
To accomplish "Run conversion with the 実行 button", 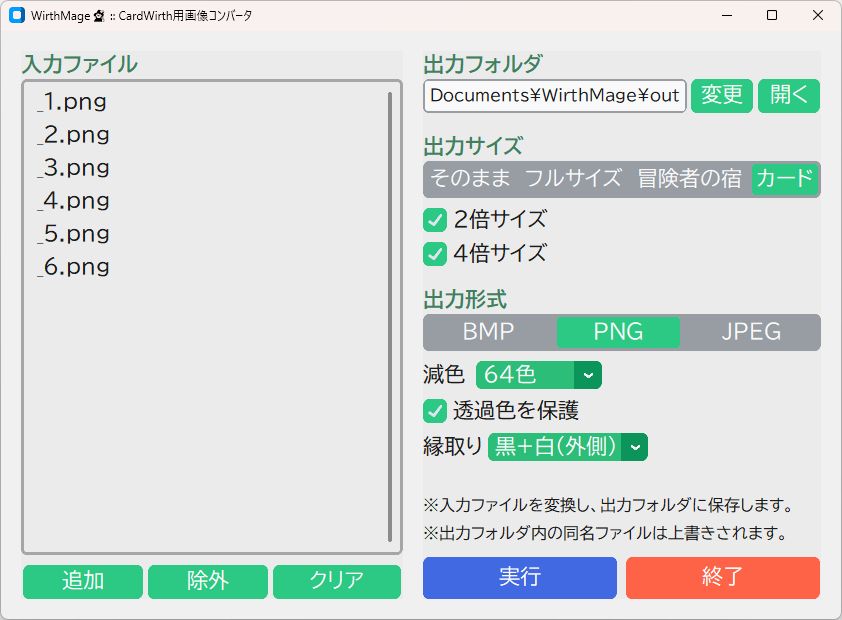I will (519, 578).
